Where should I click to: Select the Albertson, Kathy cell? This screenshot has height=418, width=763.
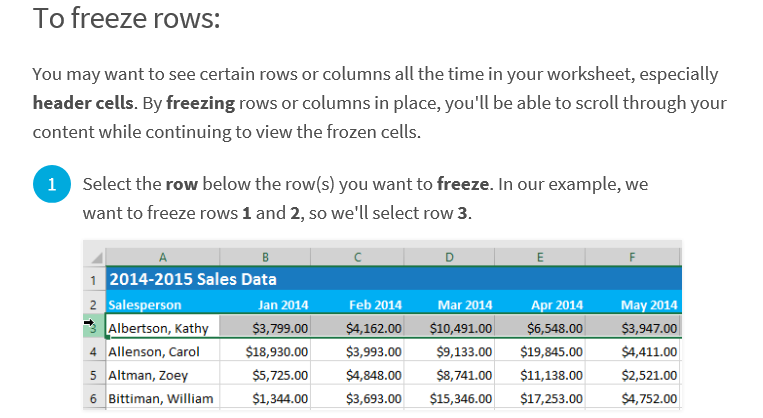tap(163, 328)
